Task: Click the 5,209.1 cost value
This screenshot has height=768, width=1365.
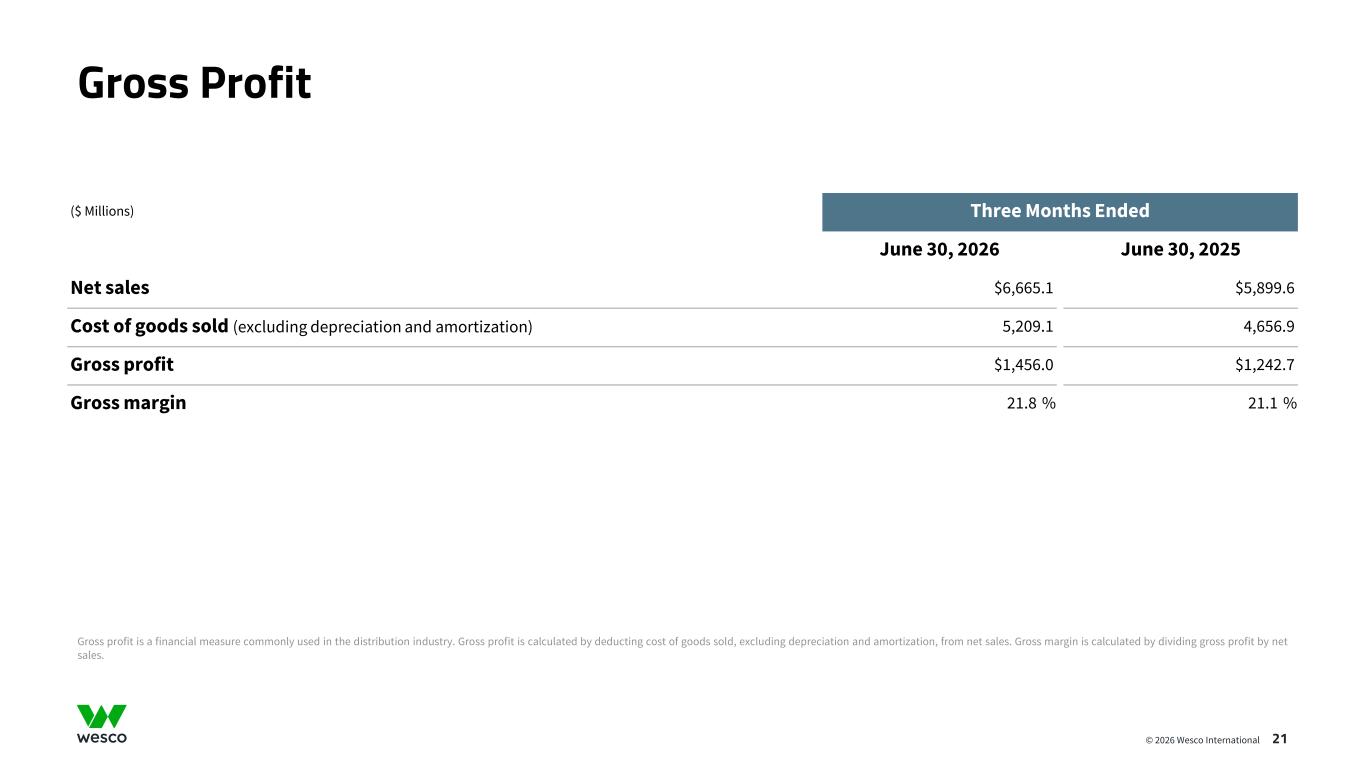Action: tap(1028, 326)
